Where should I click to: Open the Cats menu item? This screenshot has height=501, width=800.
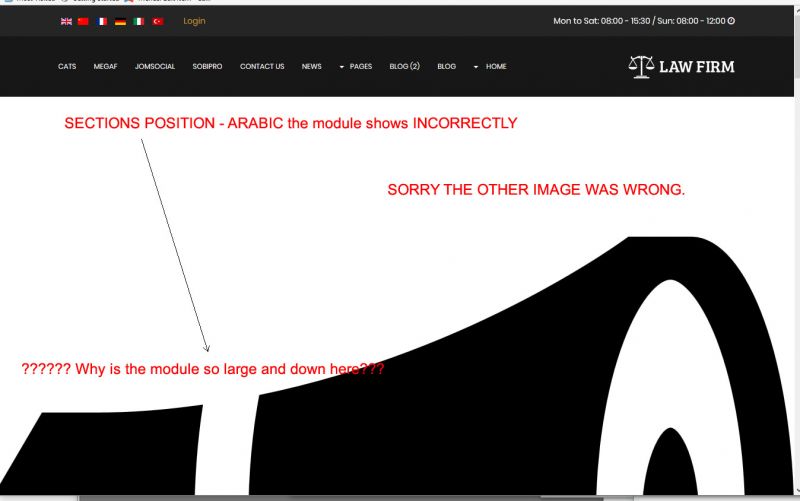pyautogui.click(x=67, y=67)
